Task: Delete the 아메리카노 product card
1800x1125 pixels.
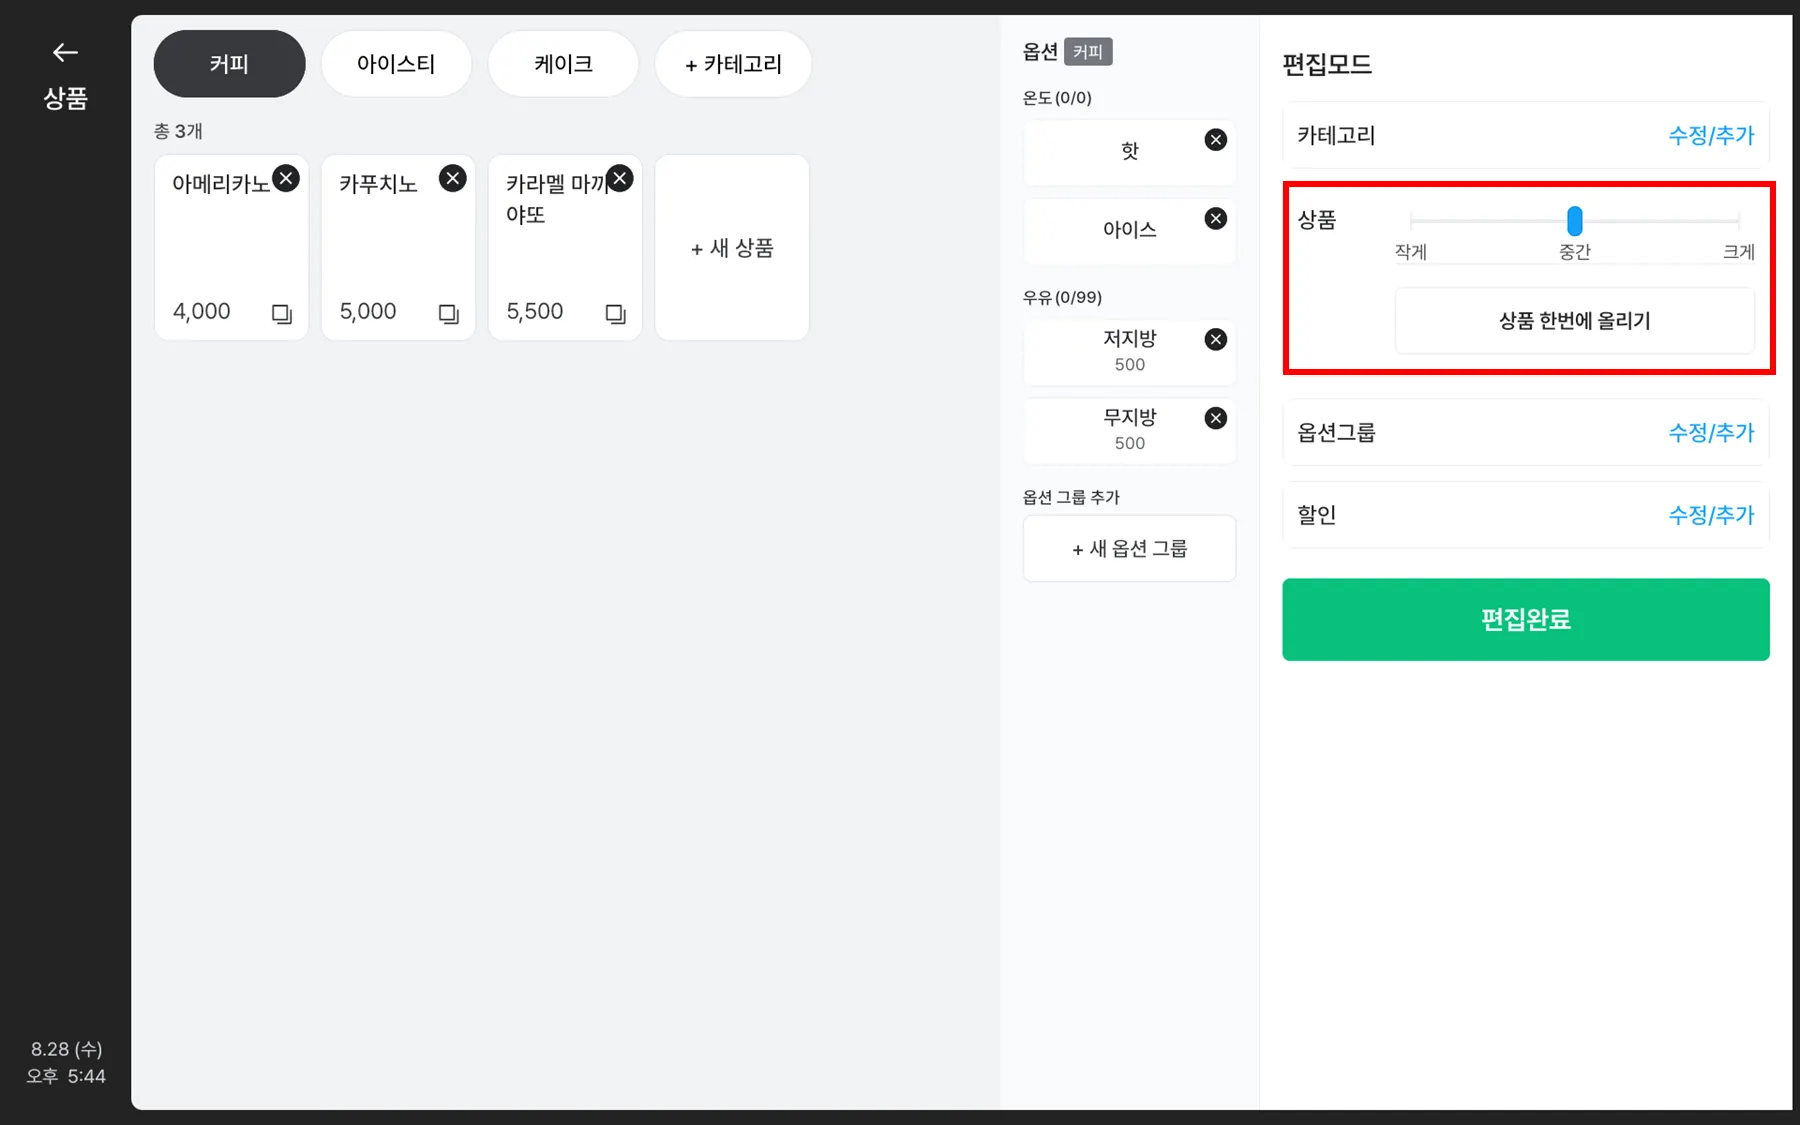Action: 286,178
